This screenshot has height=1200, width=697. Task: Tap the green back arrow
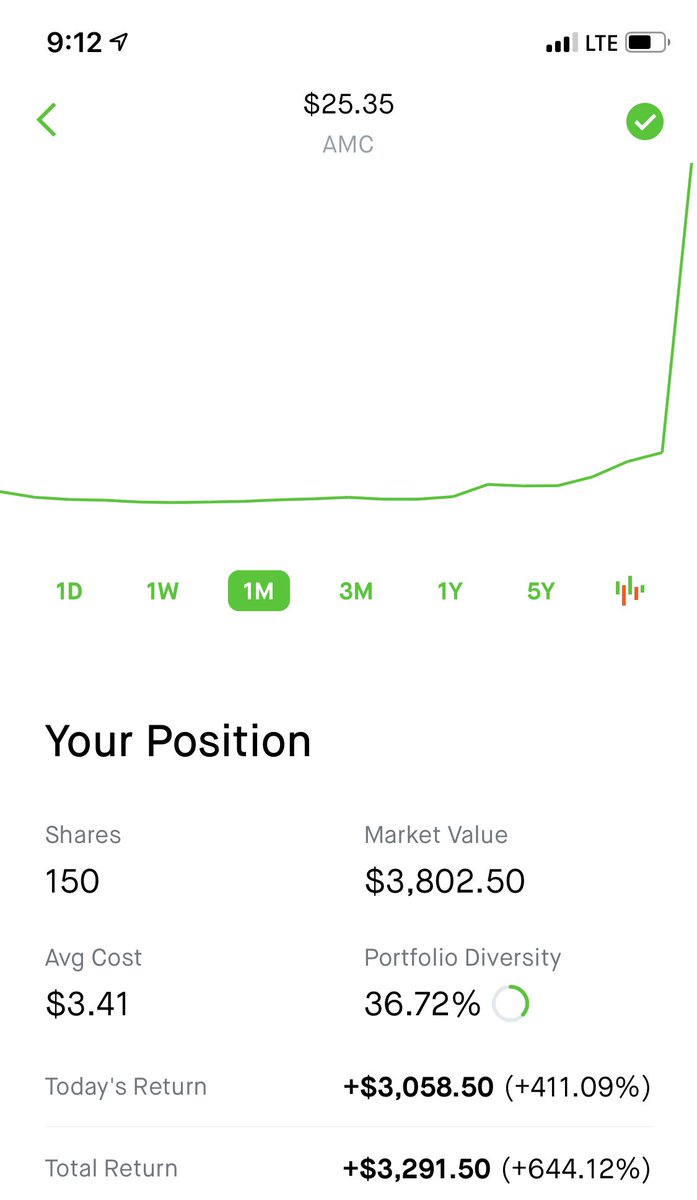tap(46, 120)
